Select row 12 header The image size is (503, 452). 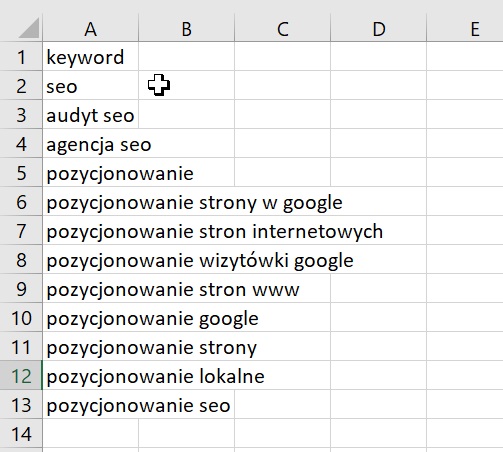21,375
